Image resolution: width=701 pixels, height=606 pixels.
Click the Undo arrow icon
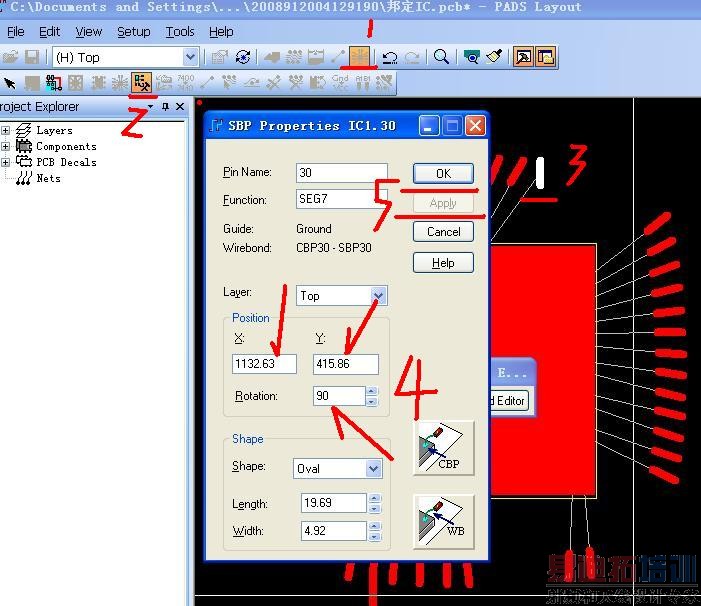(390, 57)
